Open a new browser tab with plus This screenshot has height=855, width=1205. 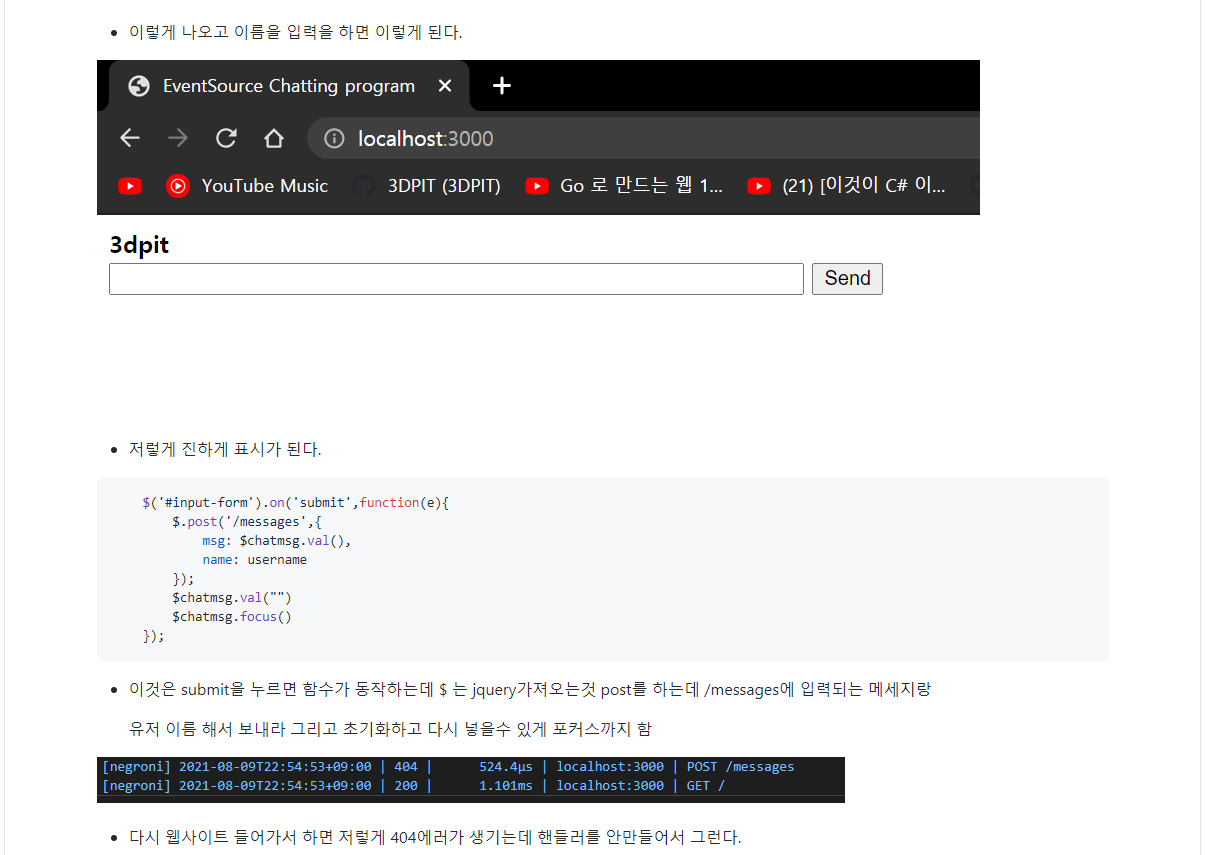point(502,86)
